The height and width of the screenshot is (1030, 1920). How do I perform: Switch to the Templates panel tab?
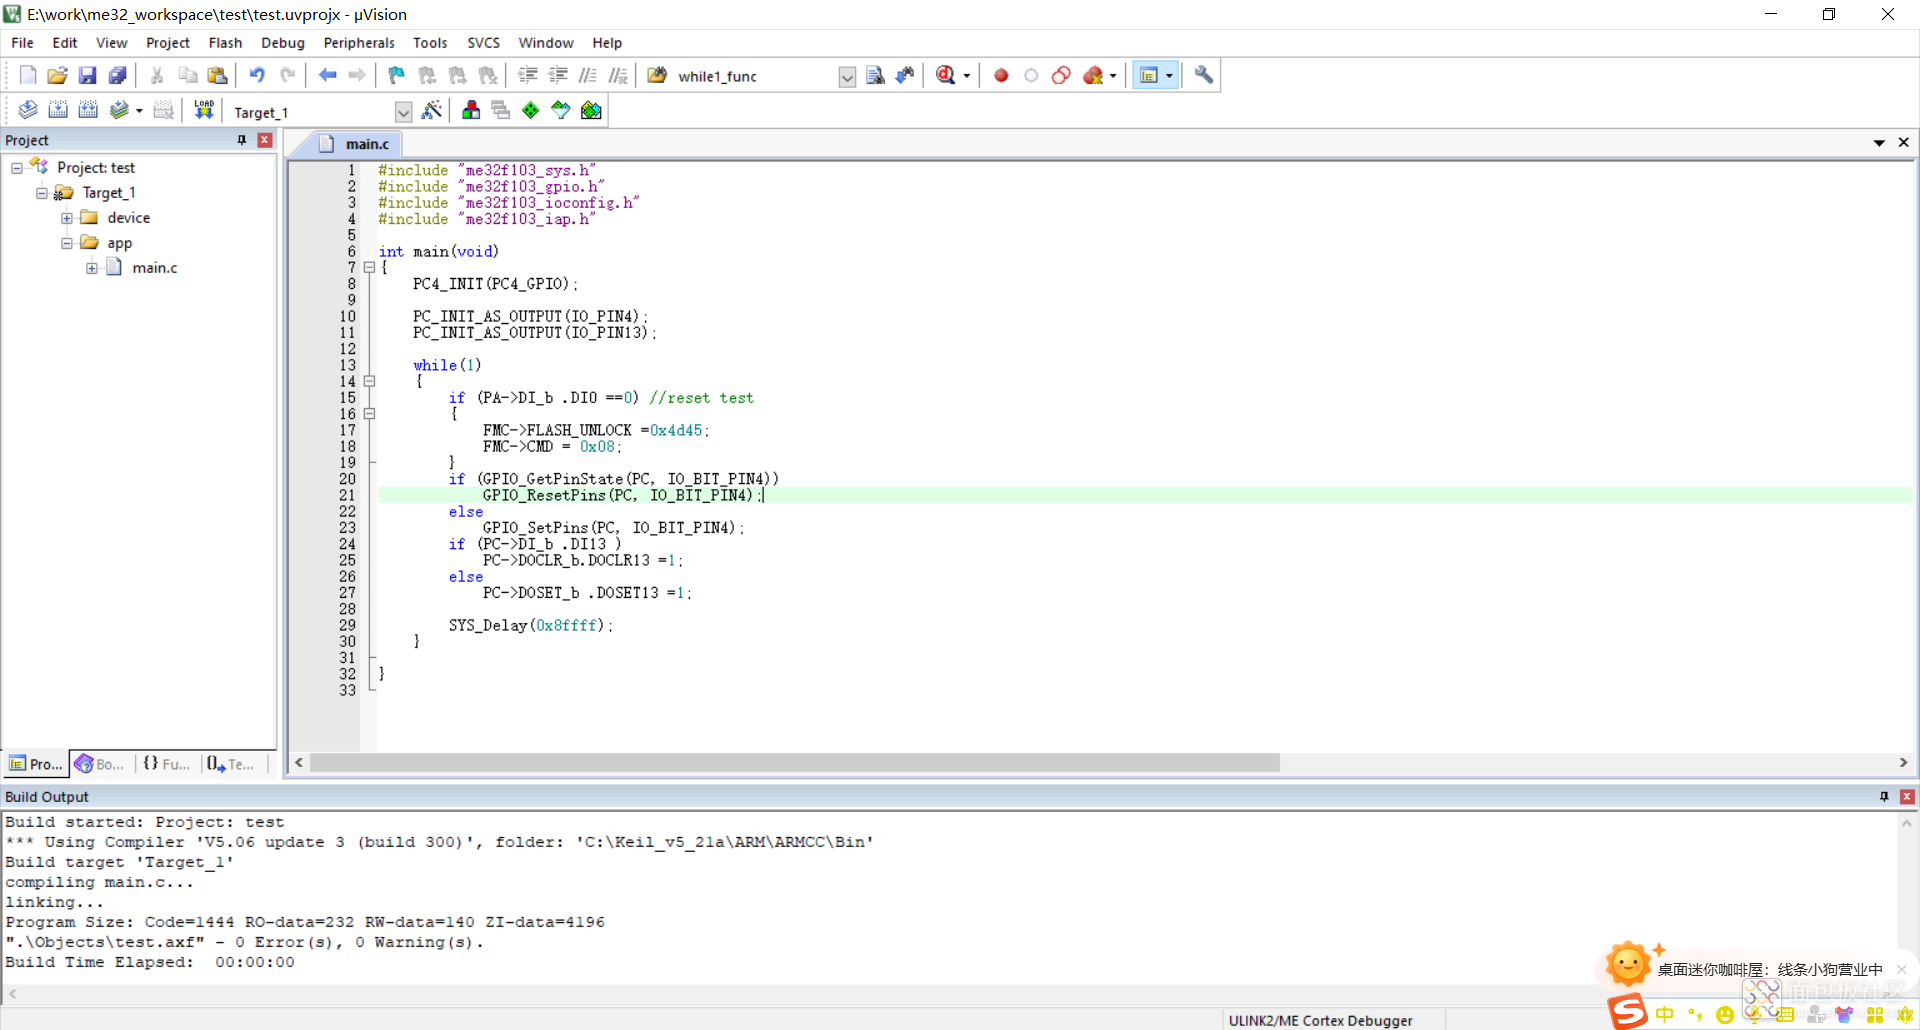231,764
